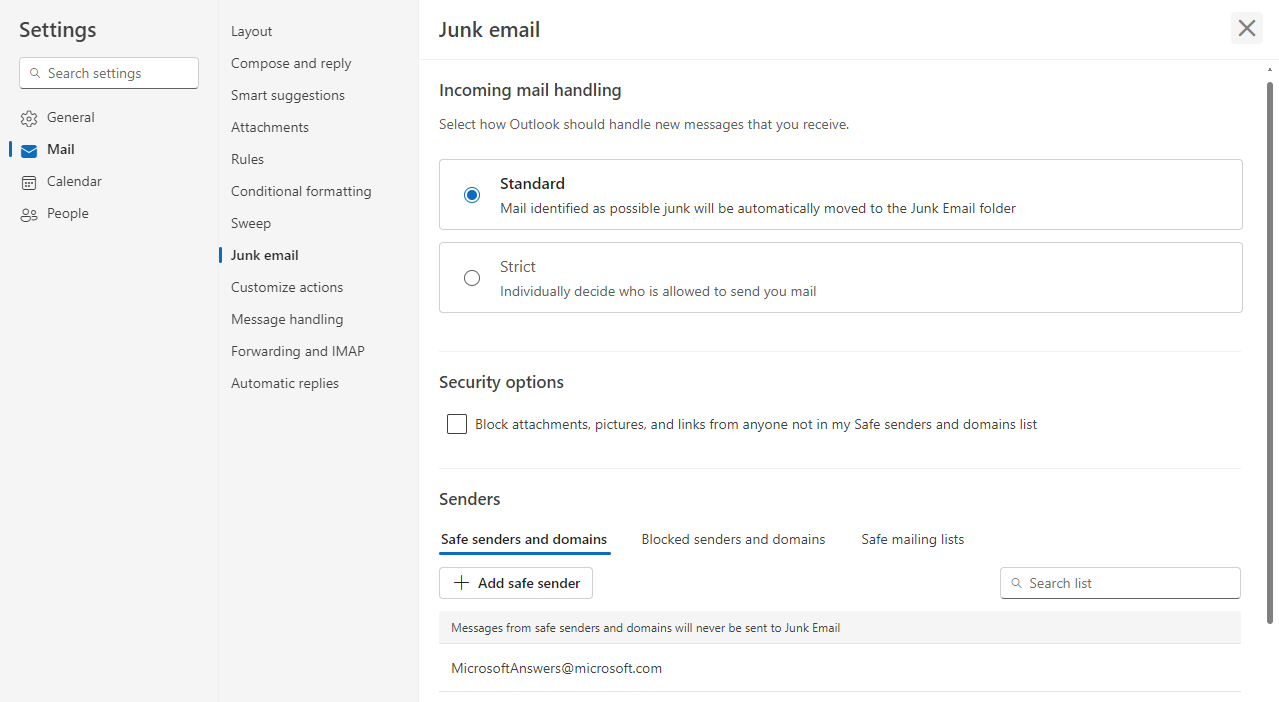This screenshot has height=702, width=1279.
Task: Open Sweep settings
Action: [251, 223]
